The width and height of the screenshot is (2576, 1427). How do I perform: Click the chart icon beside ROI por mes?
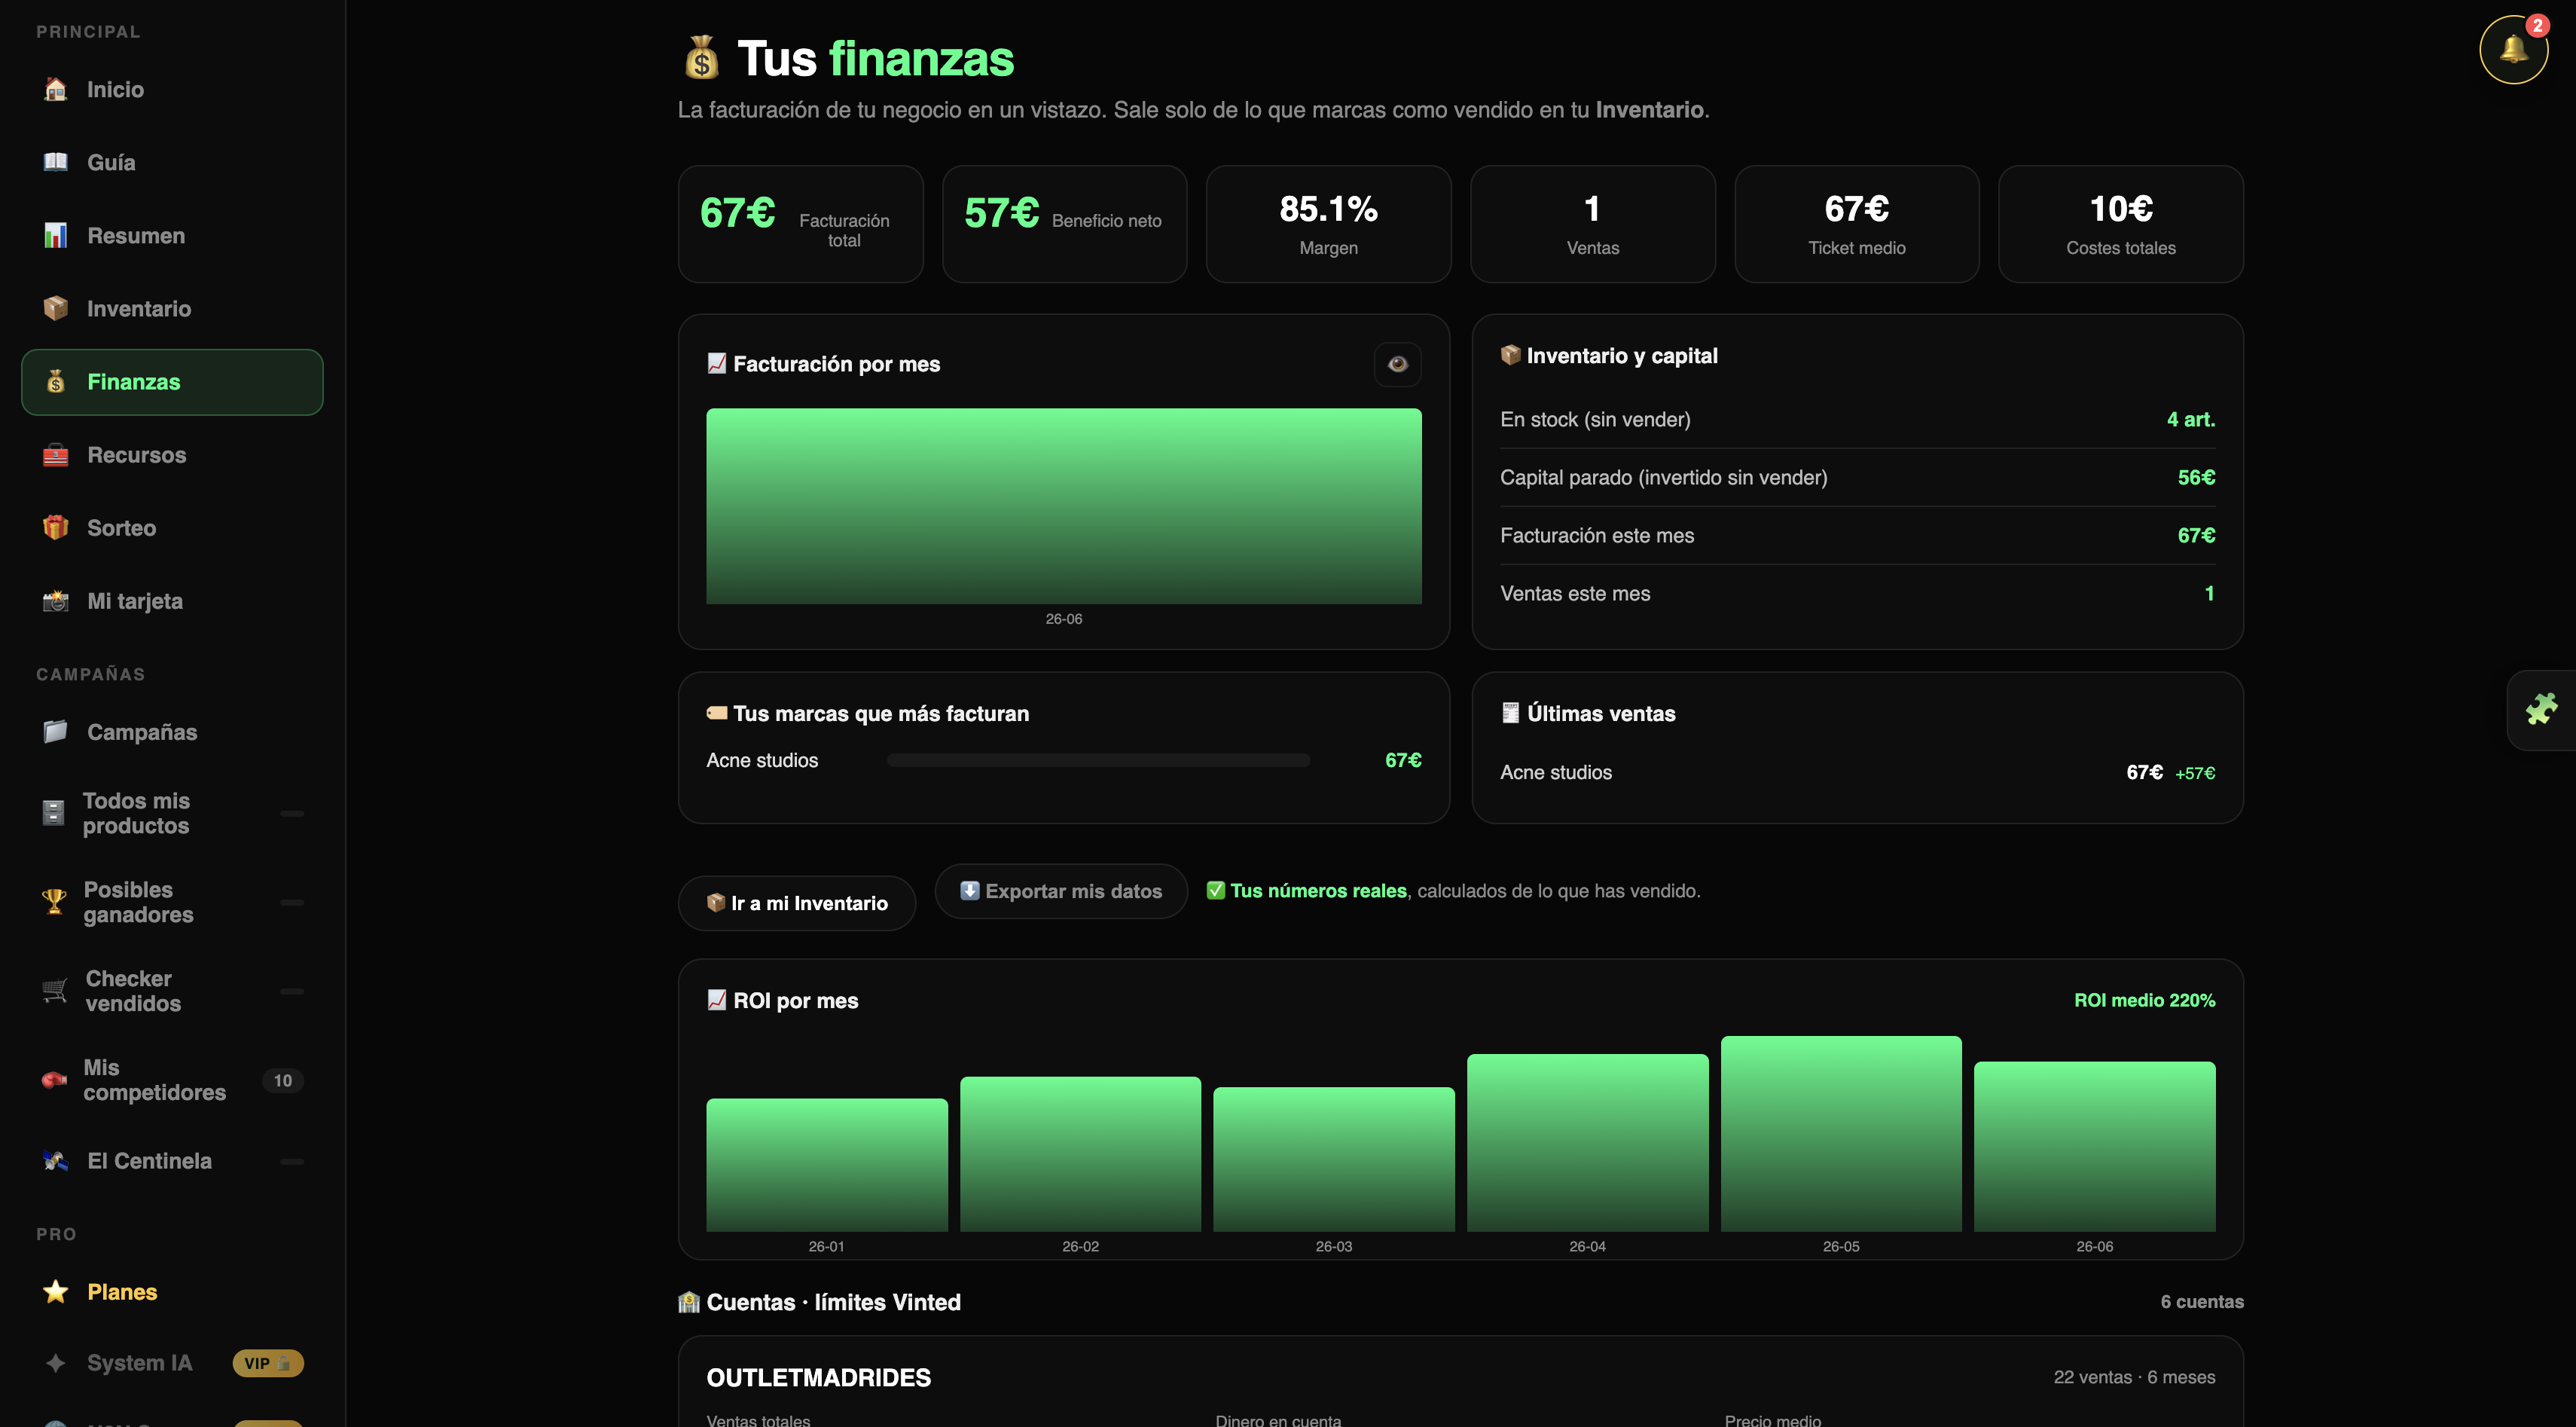716,1000
